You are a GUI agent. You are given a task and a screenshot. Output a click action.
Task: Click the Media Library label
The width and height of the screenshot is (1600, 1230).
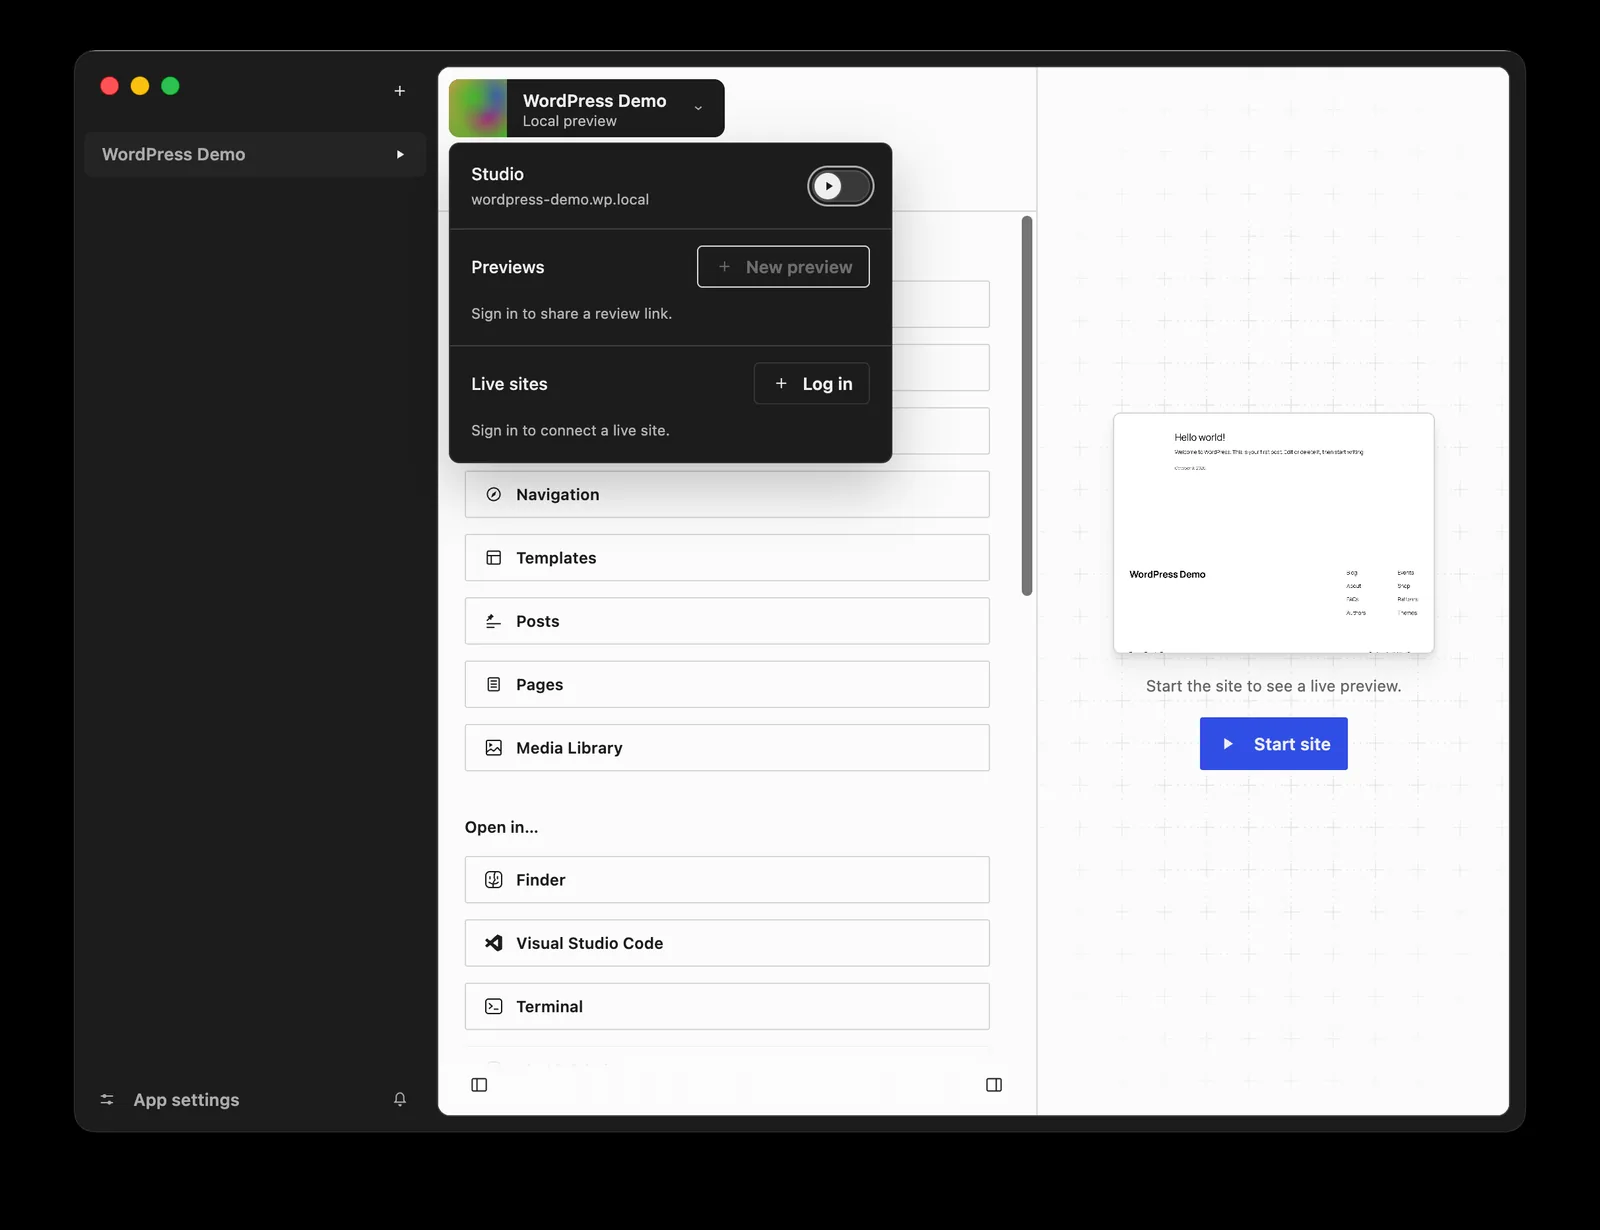[x=569, y=748]
